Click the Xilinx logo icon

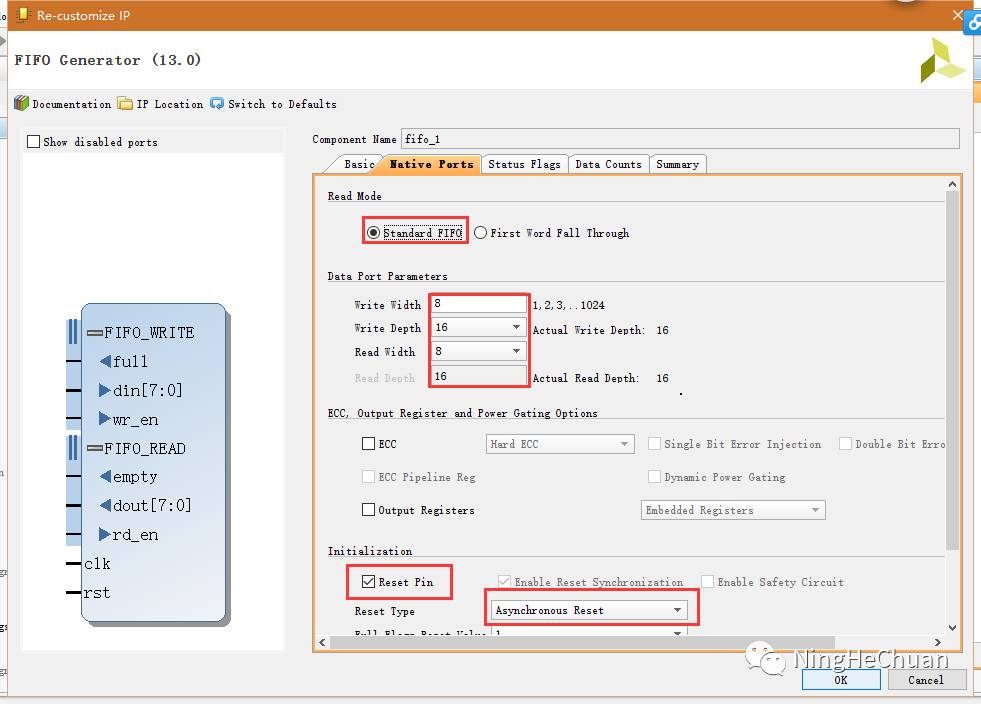tap(942, 62)
